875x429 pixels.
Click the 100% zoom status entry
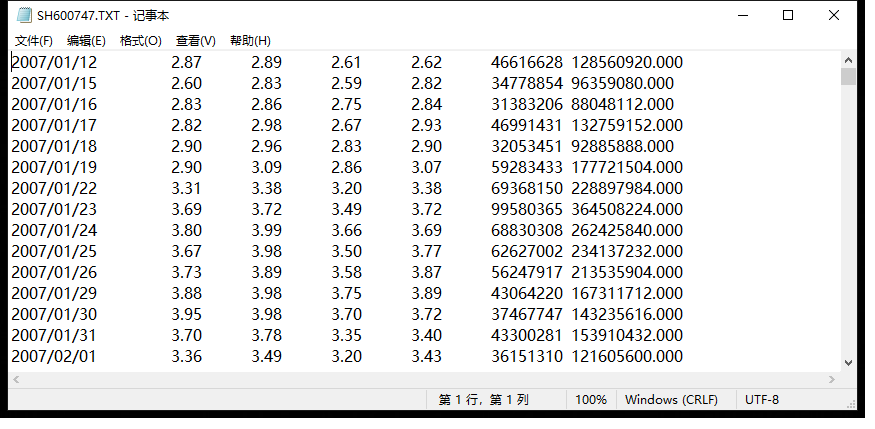point(591,400)
